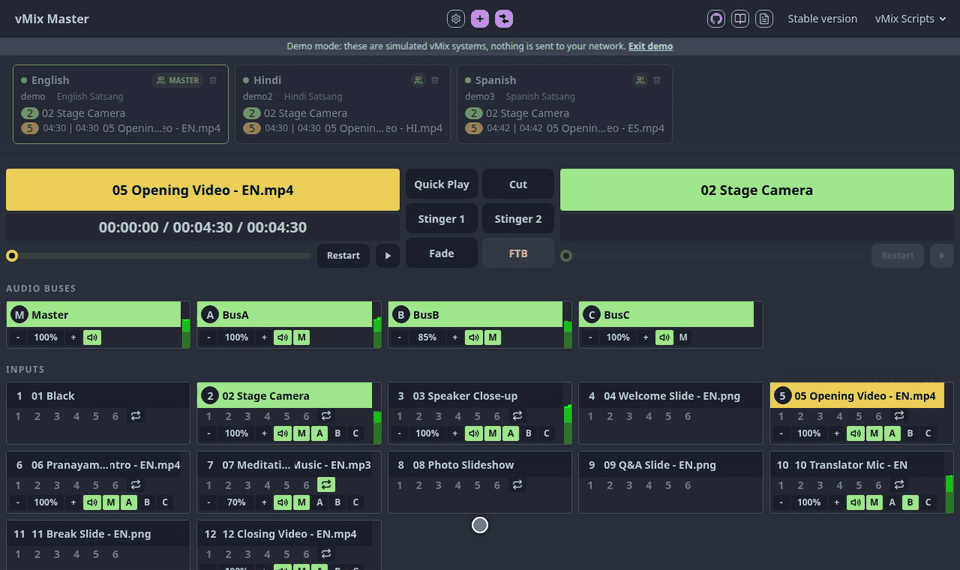This screenshot has height=570, width=960.
Task: Toggle speaker icon on 05 Opening Video input
Action: 855,433
